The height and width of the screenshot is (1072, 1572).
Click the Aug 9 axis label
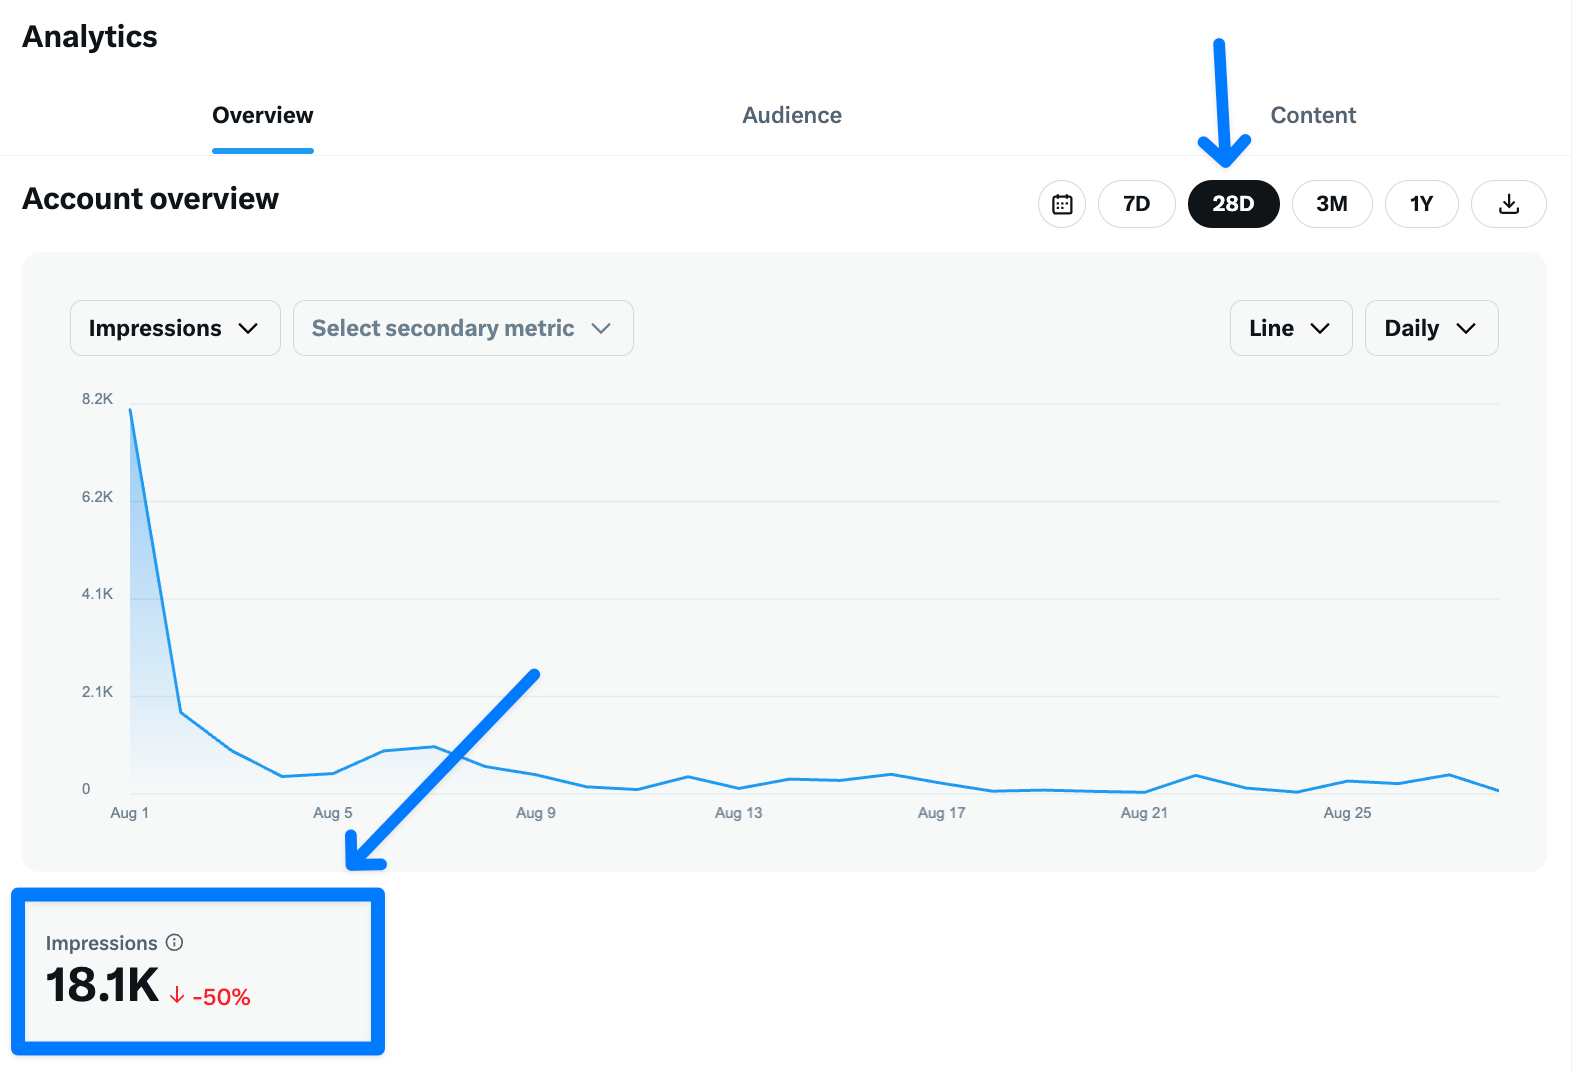click(x=536, y=813)
